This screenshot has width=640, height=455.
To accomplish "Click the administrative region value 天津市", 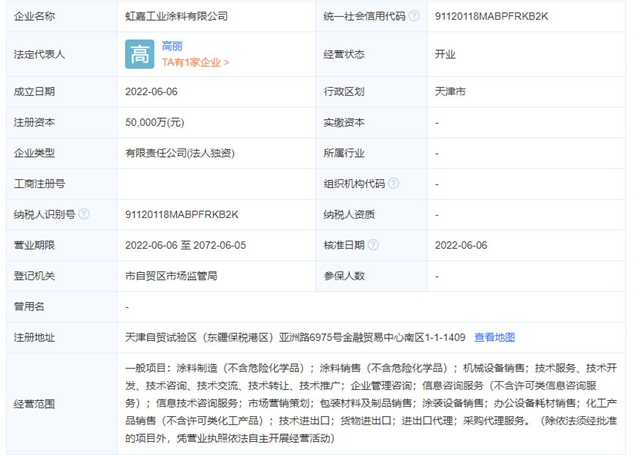I will [451, 92].
